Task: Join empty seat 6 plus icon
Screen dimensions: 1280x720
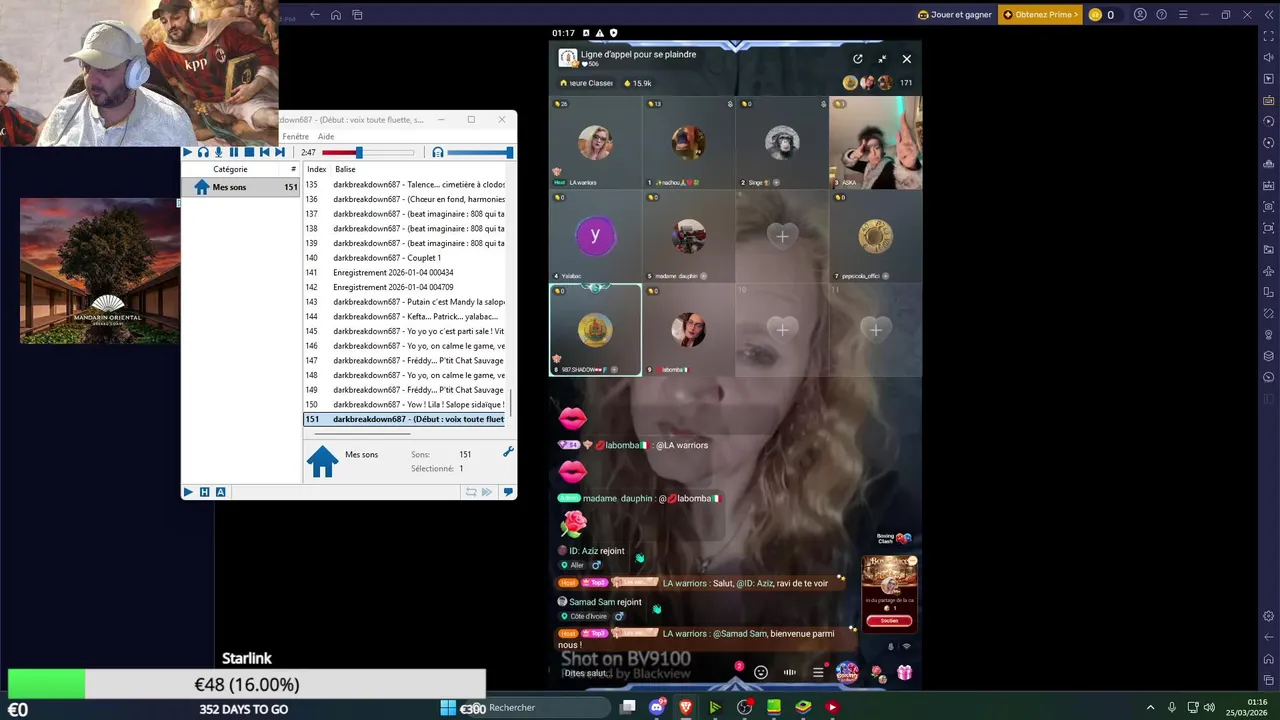Action: point(782,236)
